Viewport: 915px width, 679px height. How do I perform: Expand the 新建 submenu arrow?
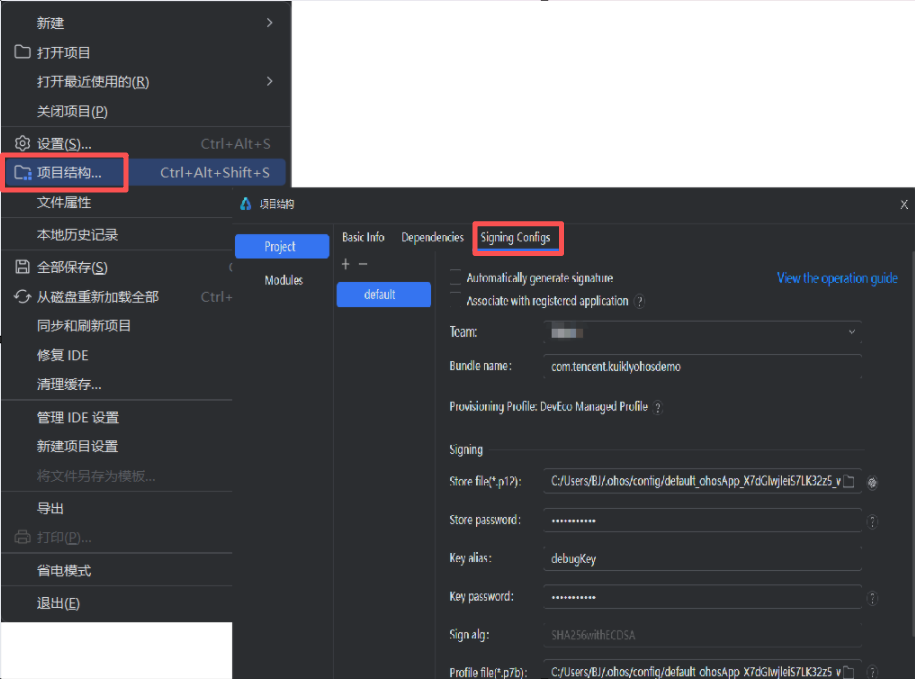(x=270, y=23)
